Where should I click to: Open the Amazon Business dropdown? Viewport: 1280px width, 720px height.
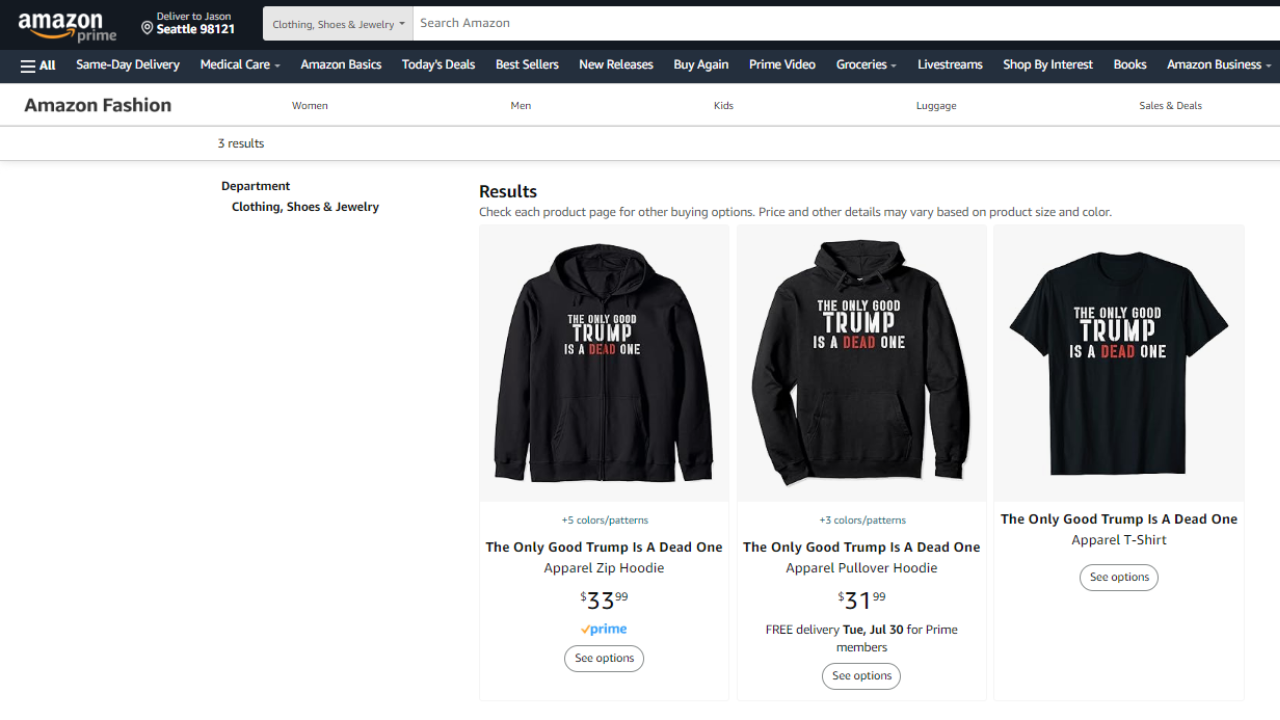1218,65
